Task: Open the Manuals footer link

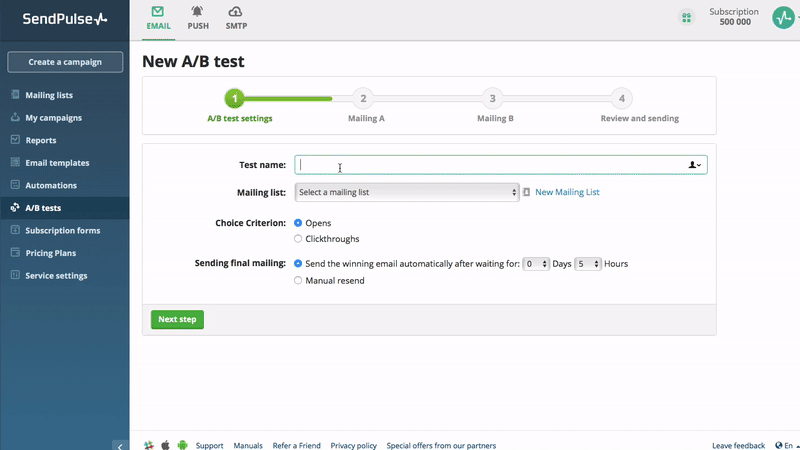Action: coord(248,445)
